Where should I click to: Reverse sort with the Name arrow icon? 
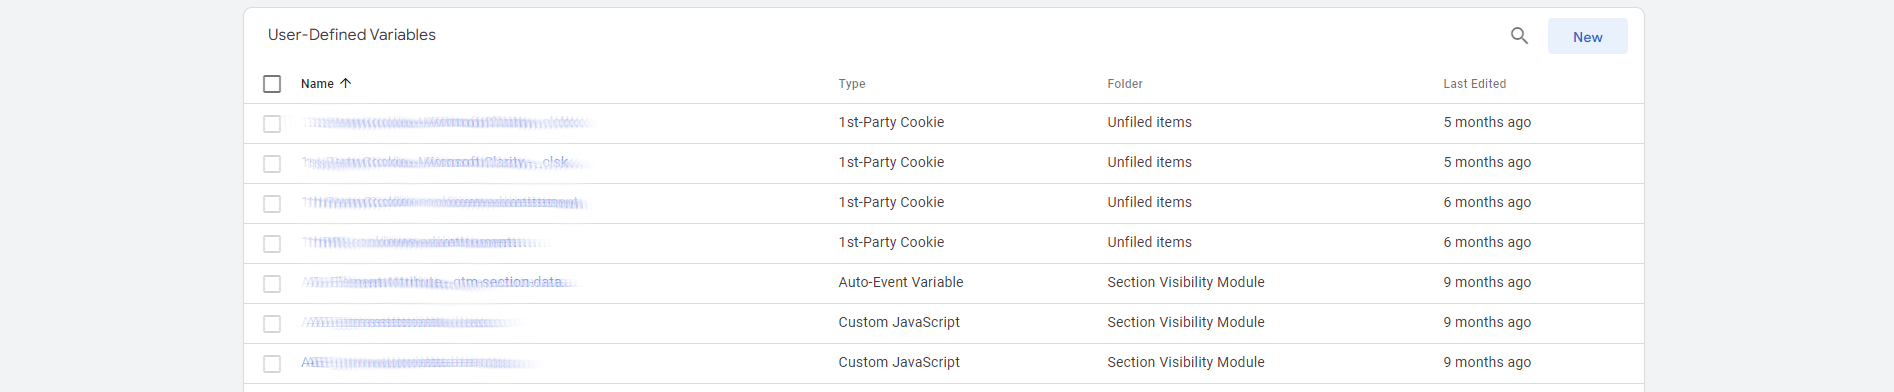(346, 83)
